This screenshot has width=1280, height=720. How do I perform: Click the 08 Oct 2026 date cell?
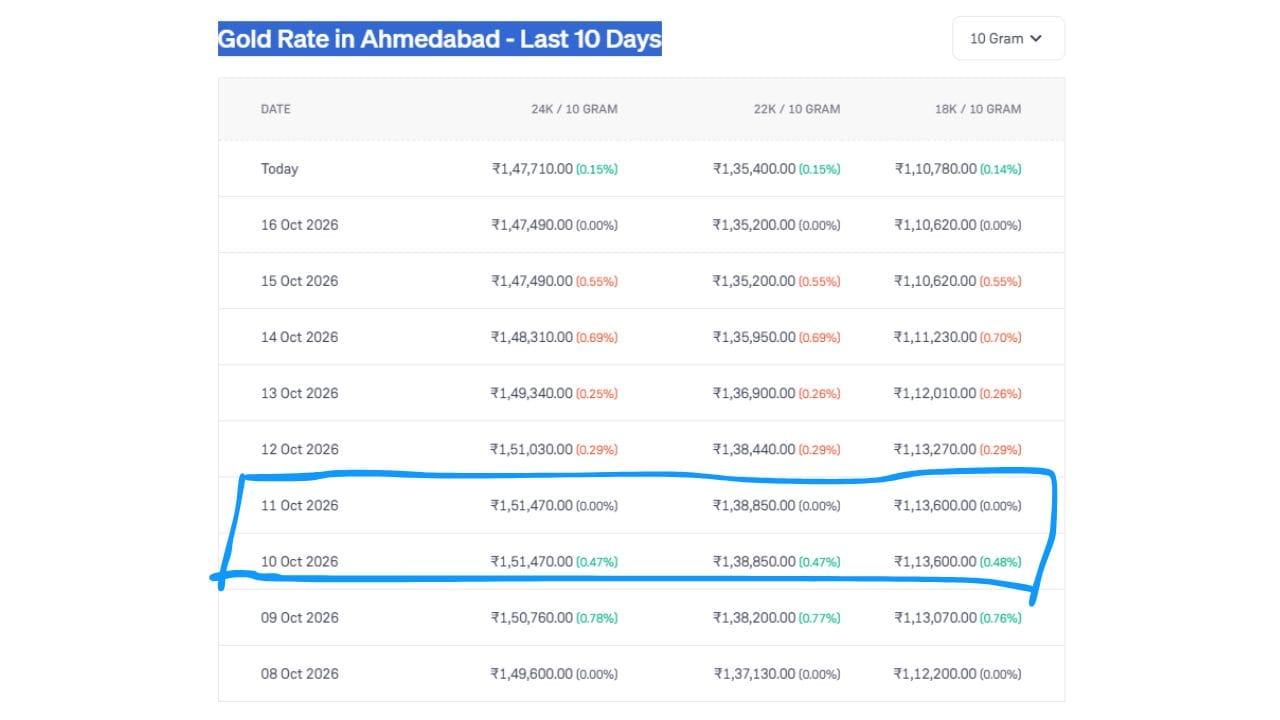pos(300,673)
